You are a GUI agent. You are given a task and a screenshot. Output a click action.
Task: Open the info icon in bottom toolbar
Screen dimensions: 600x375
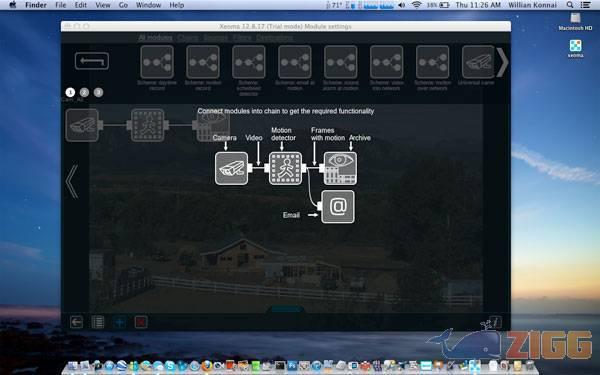495,322
